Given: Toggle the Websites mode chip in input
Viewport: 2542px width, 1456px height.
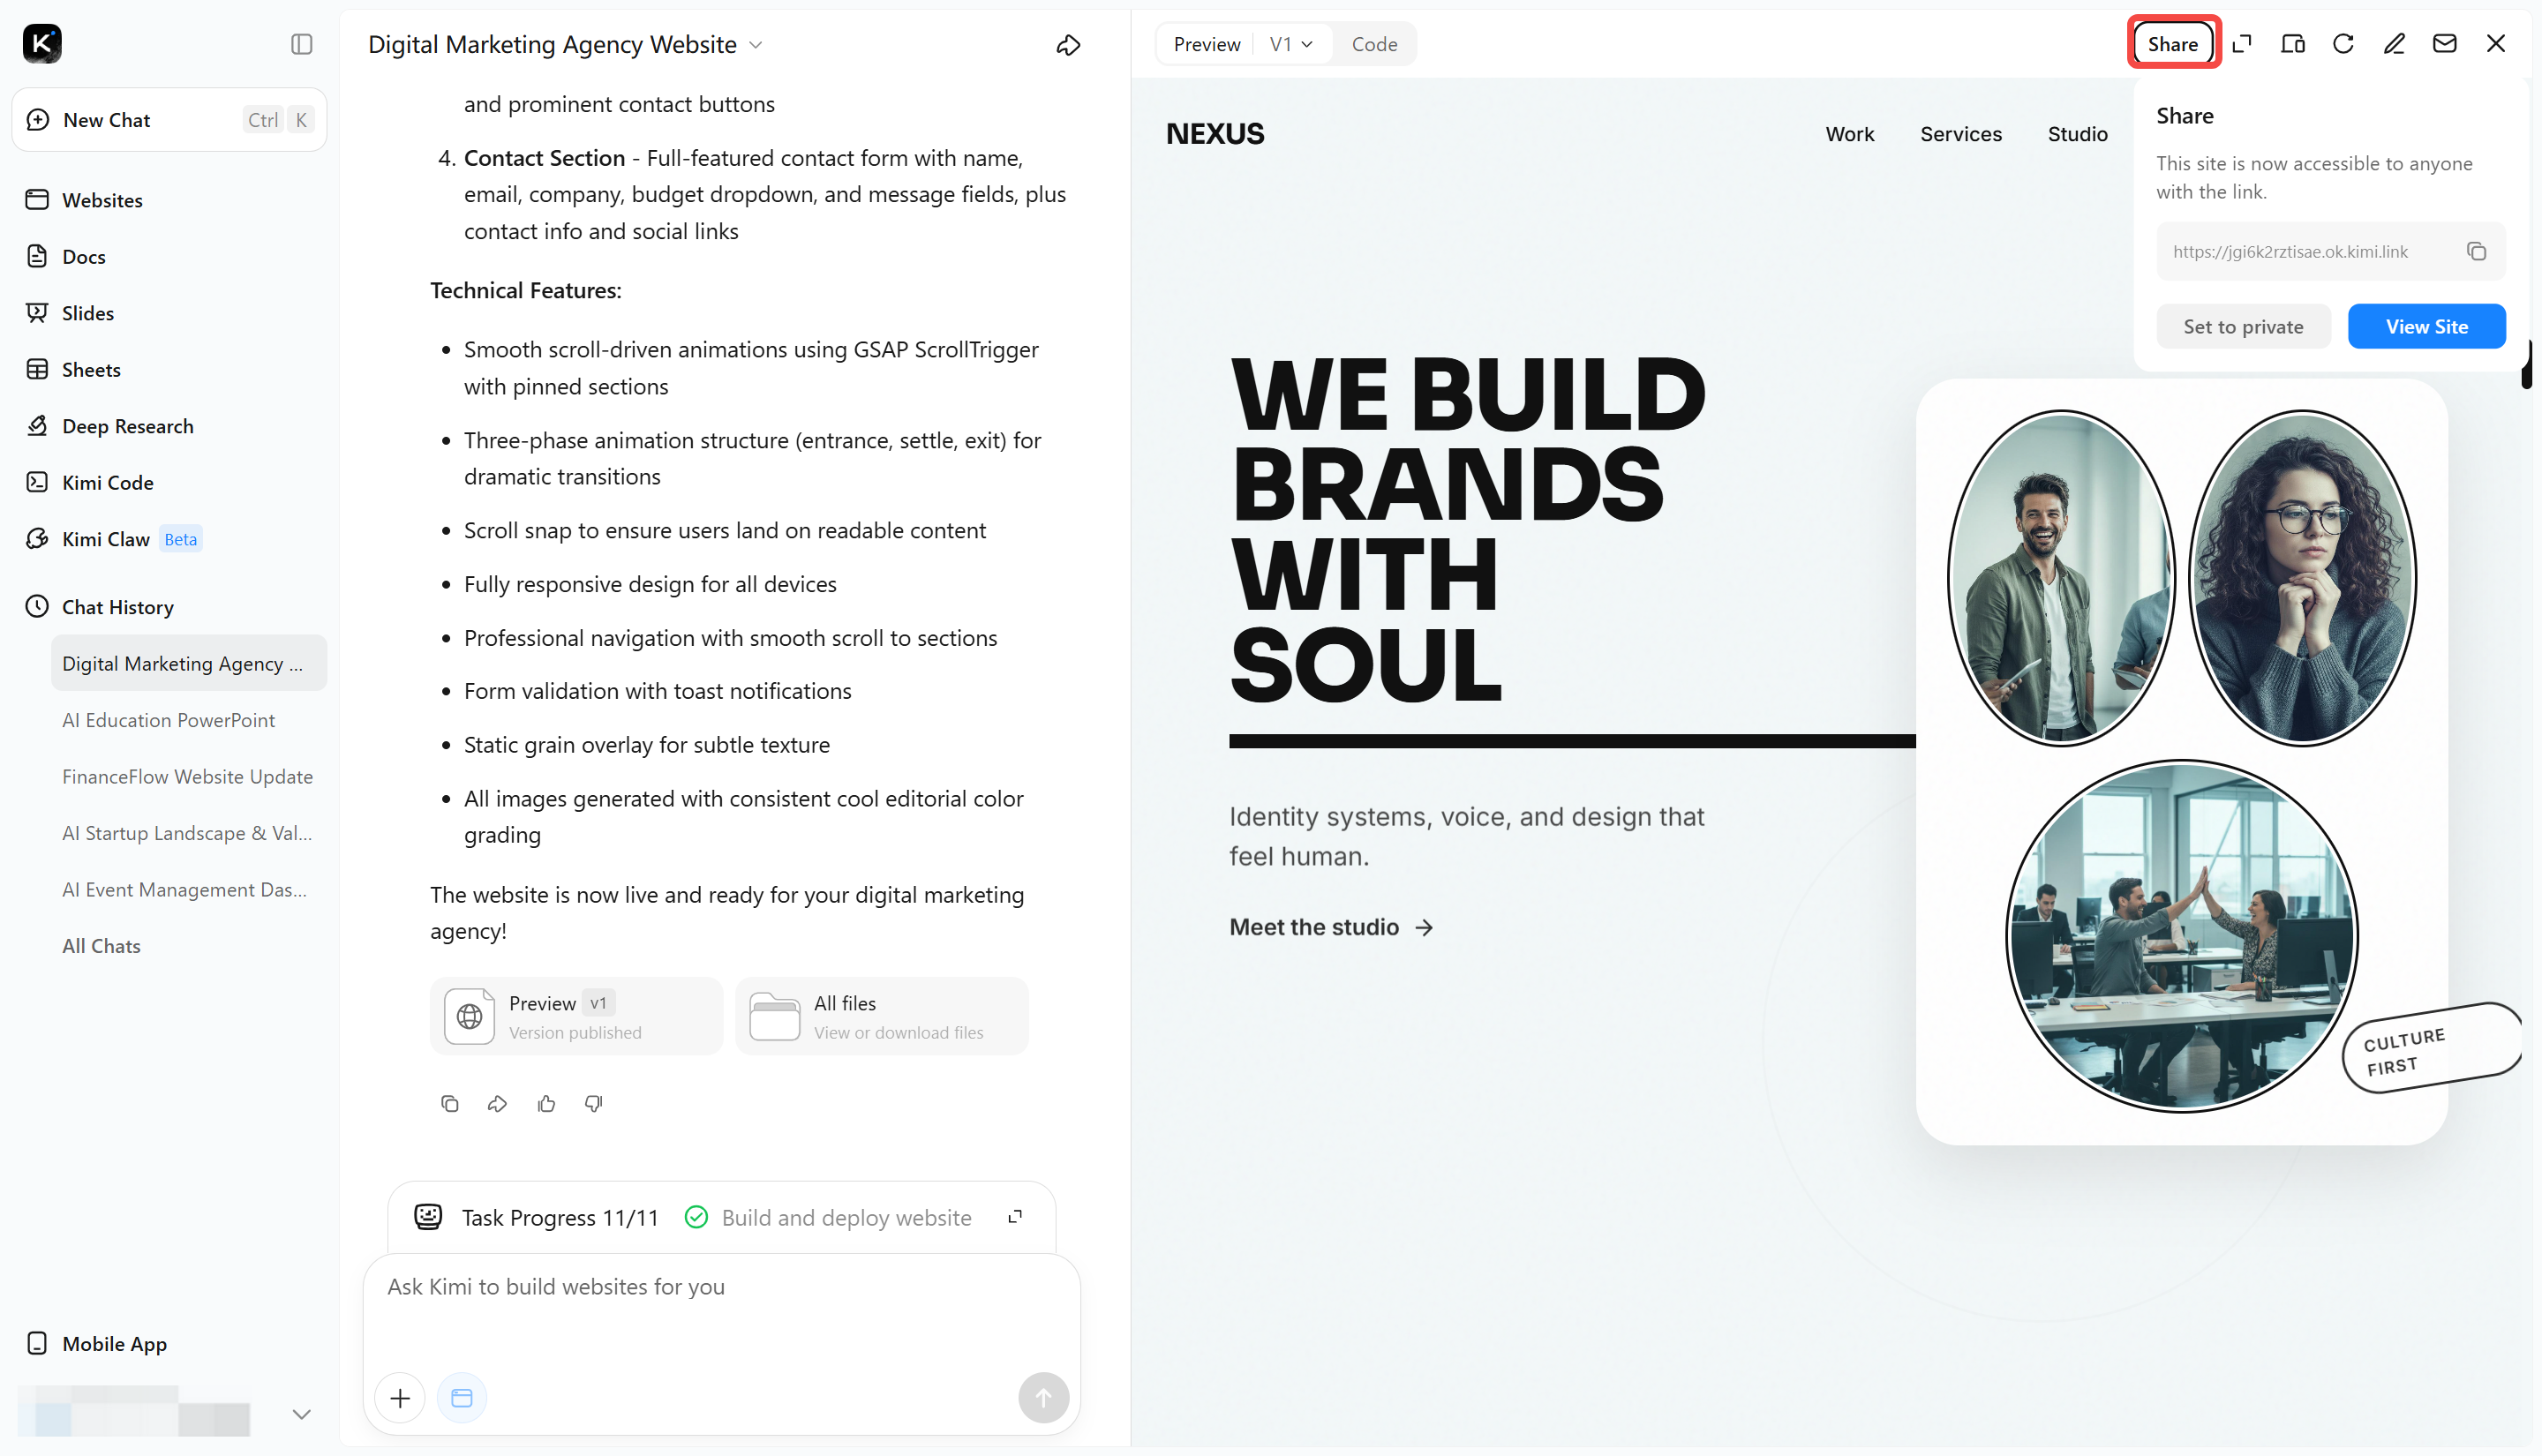Looking at the screenshot, I should pos(461,1397).
